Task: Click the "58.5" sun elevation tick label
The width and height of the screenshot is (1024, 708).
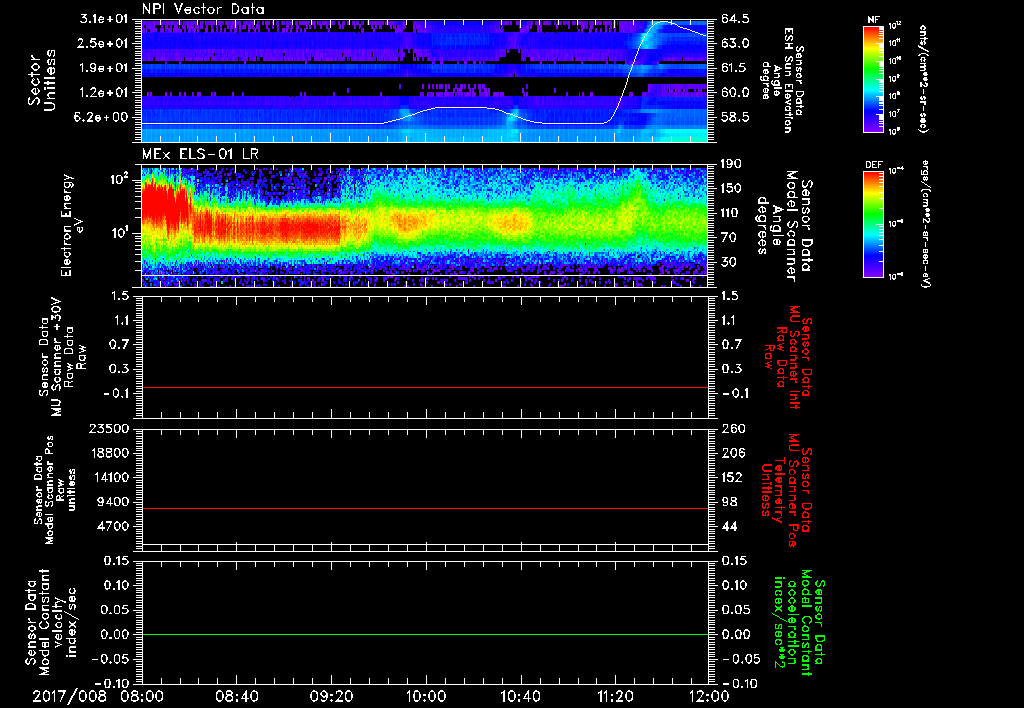Action: 735,118
